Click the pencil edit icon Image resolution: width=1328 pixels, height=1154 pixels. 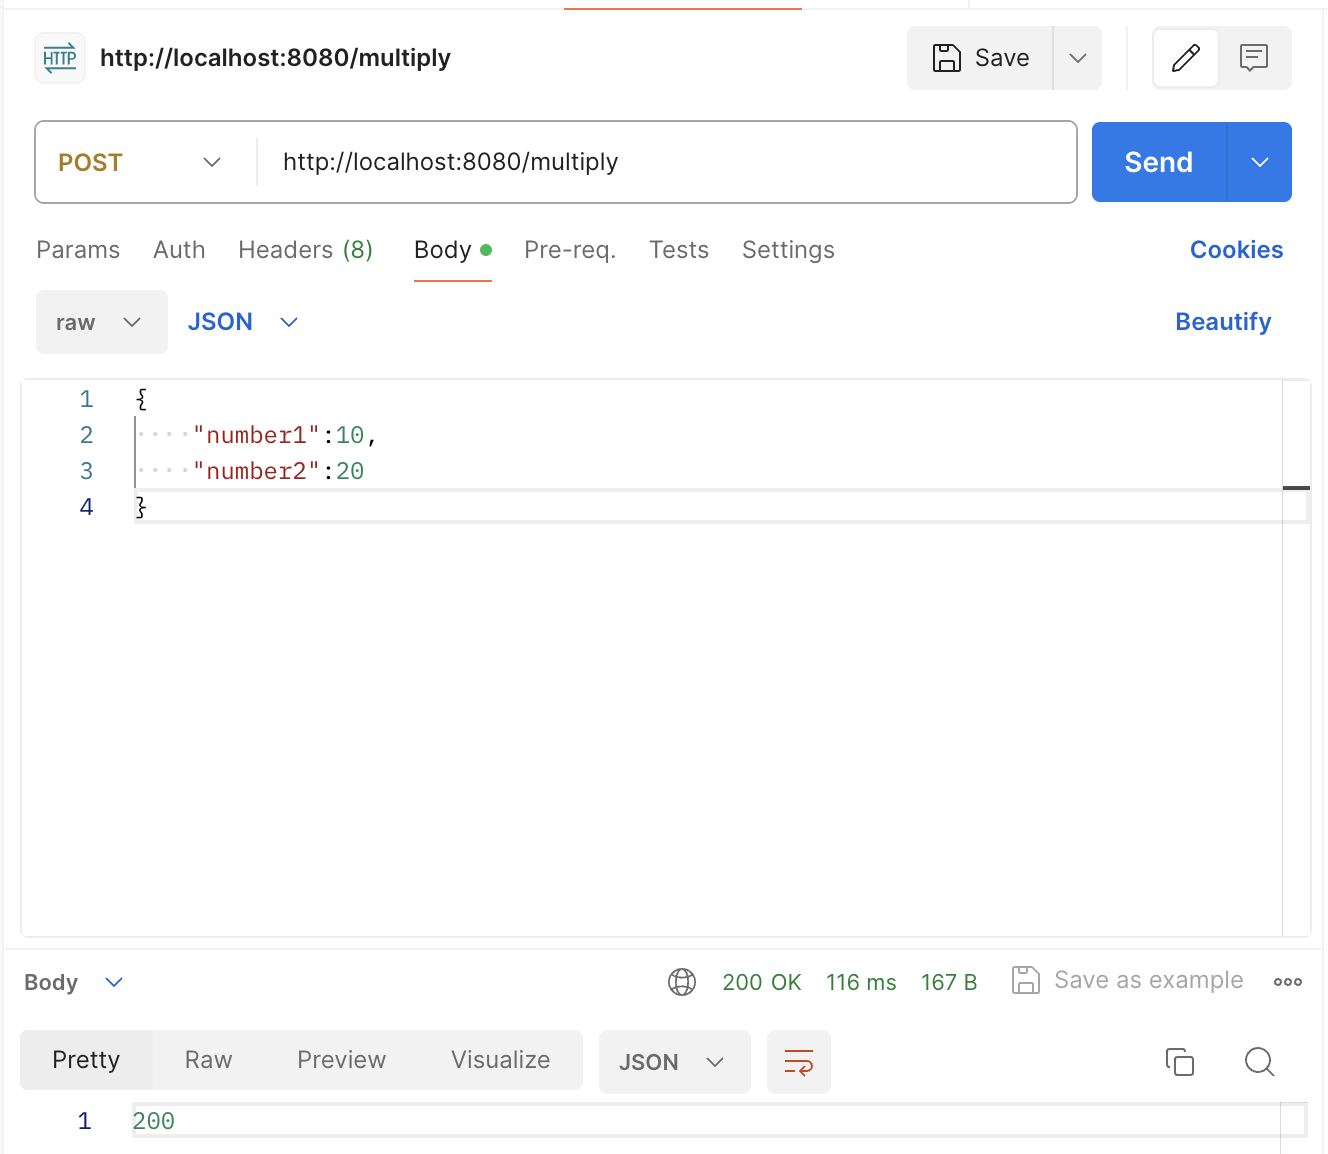pos(1186,58)
